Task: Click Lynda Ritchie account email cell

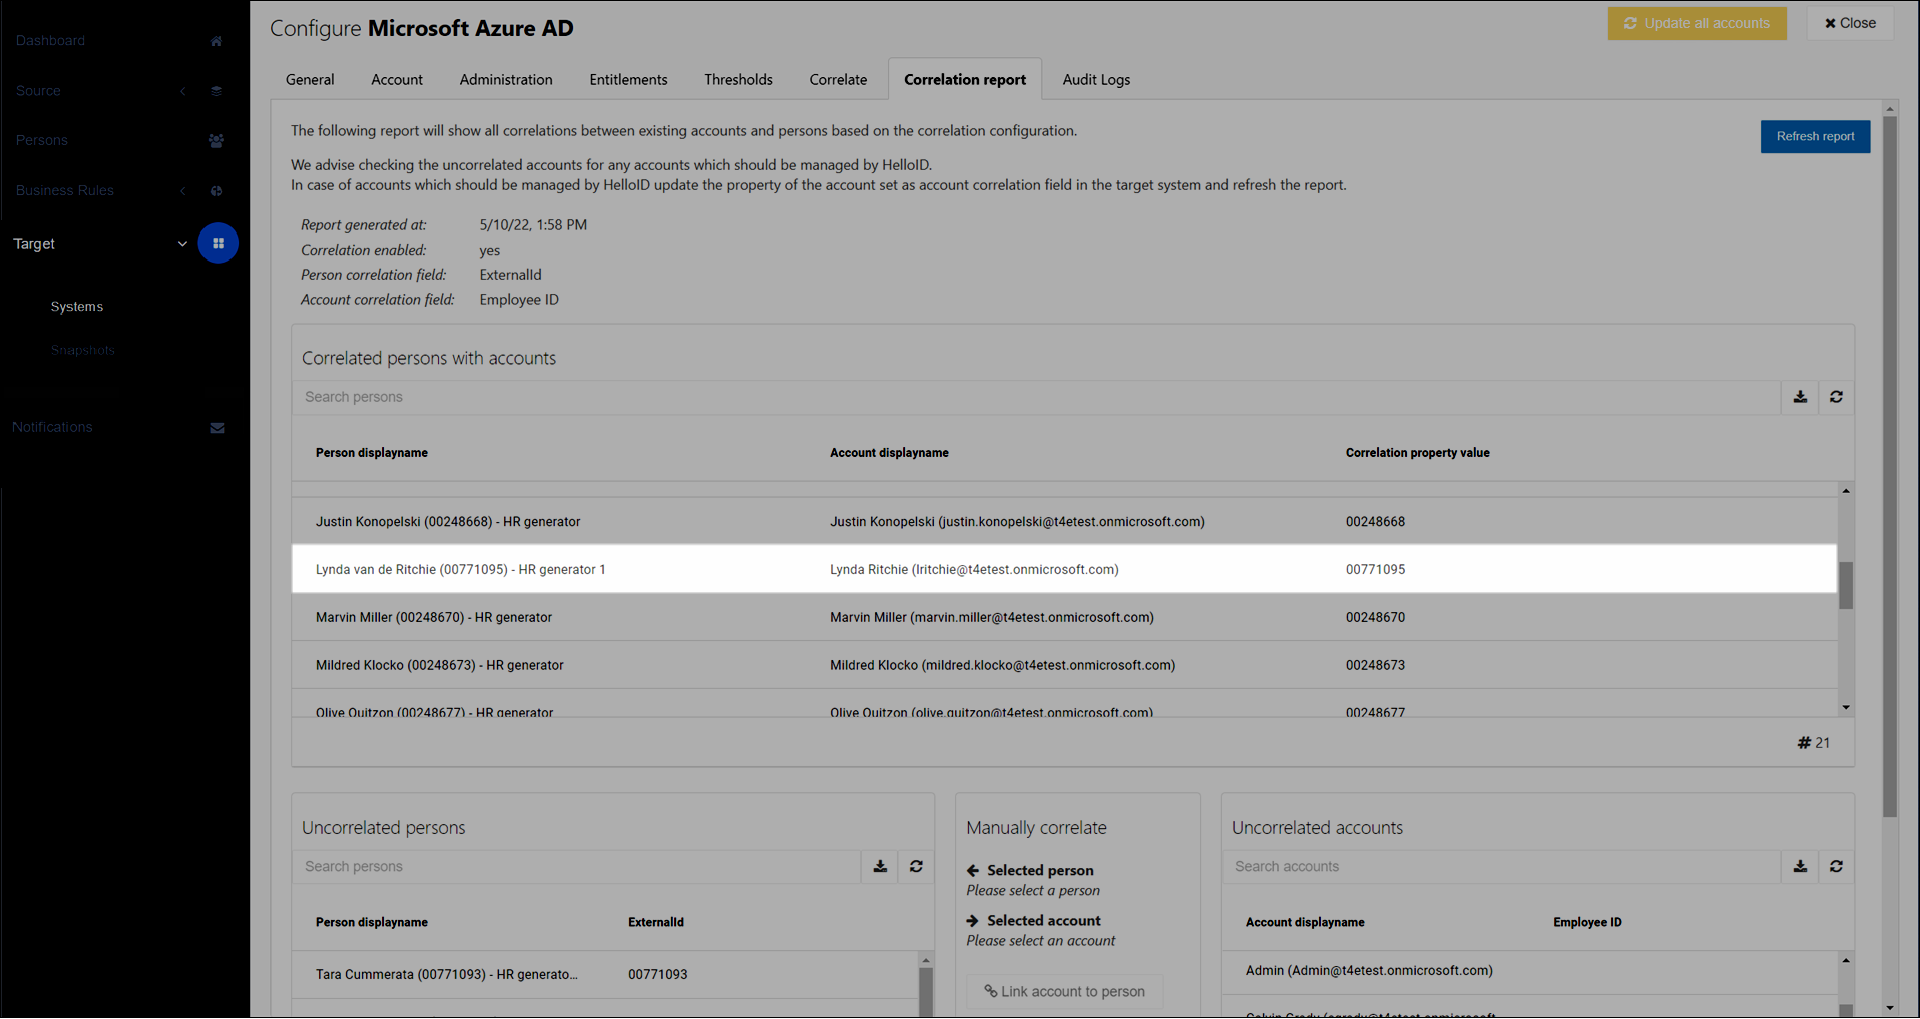Action: pos(974,570)
